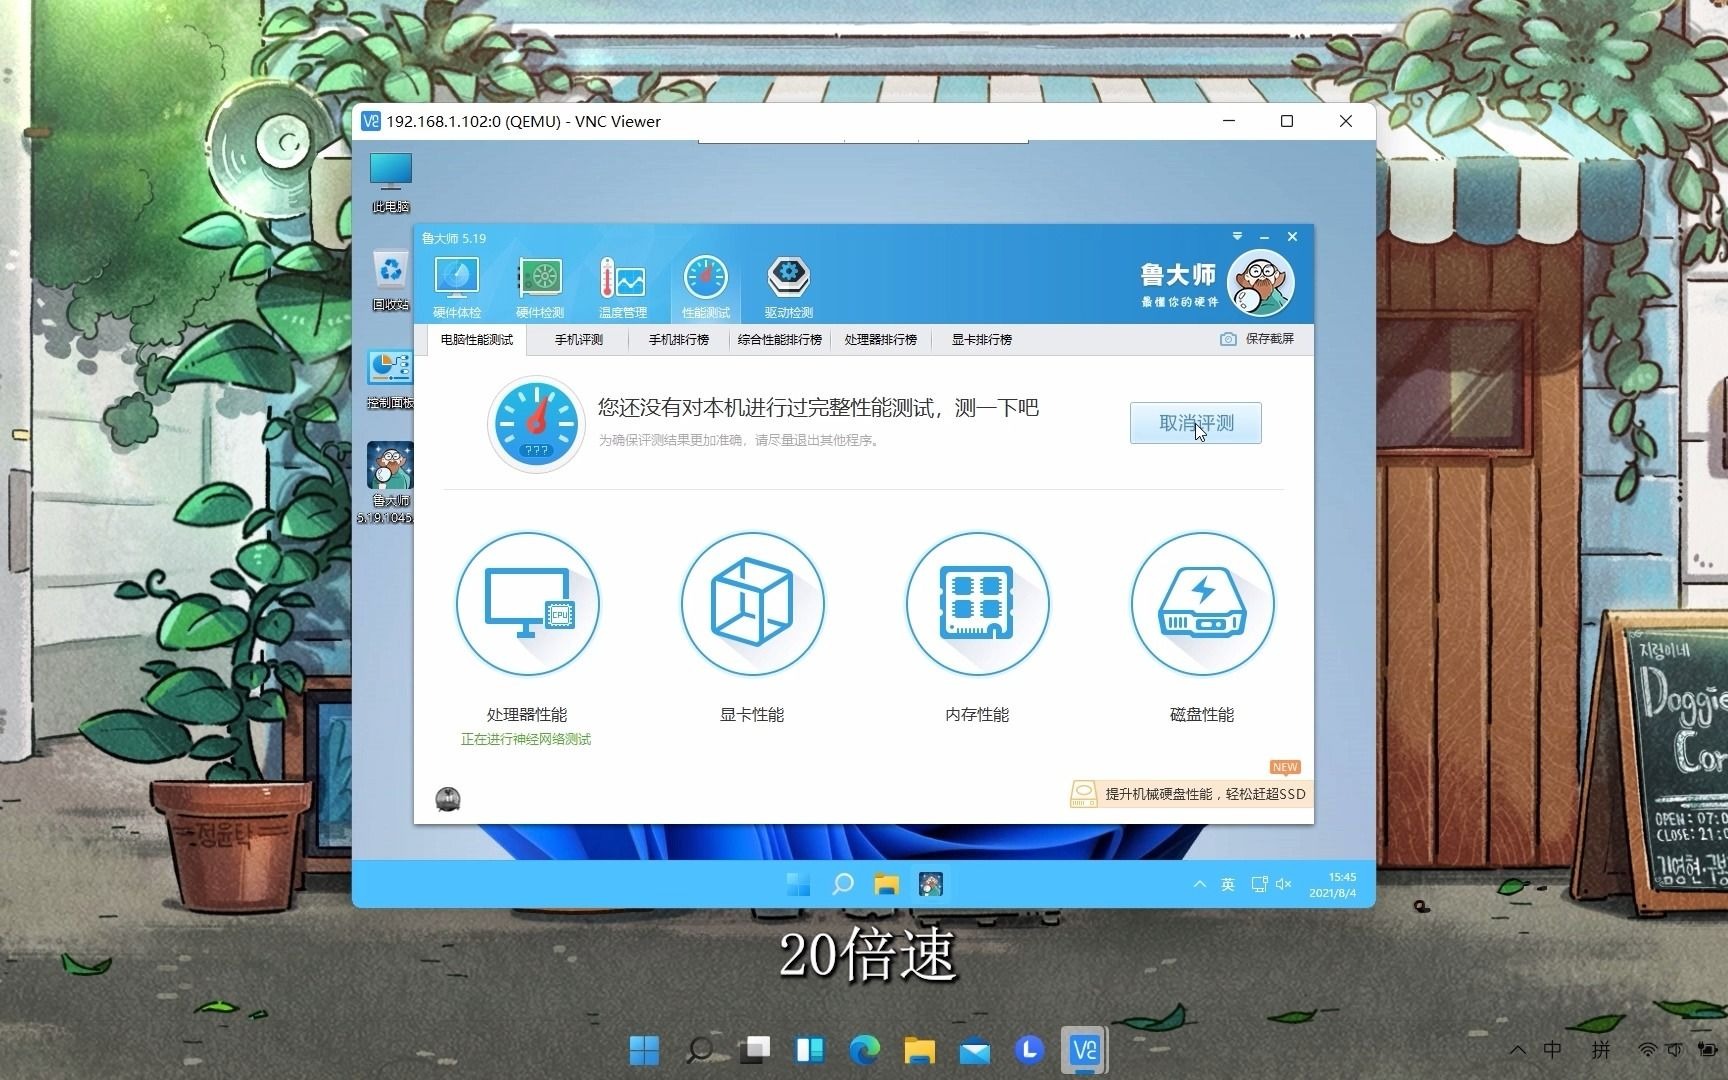The height and width of the screenshot is (1080, 1728).
Task: Switch to 手机评测 tab
Action: [579, 340]
